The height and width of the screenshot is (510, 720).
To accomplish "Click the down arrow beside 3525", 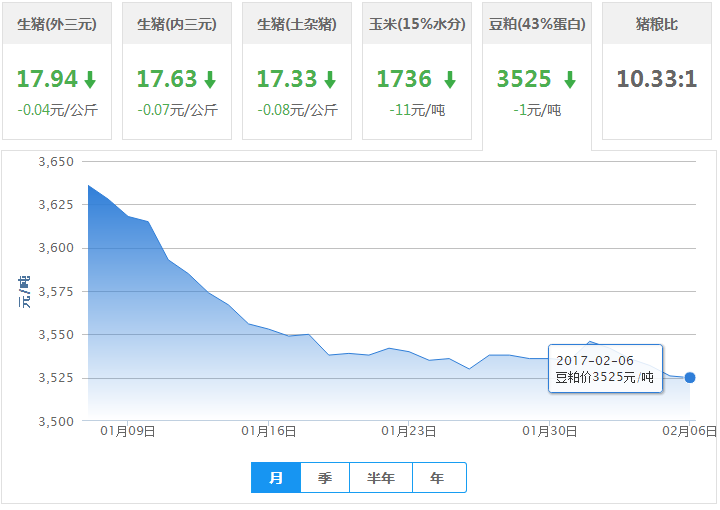I will (570, 79).
